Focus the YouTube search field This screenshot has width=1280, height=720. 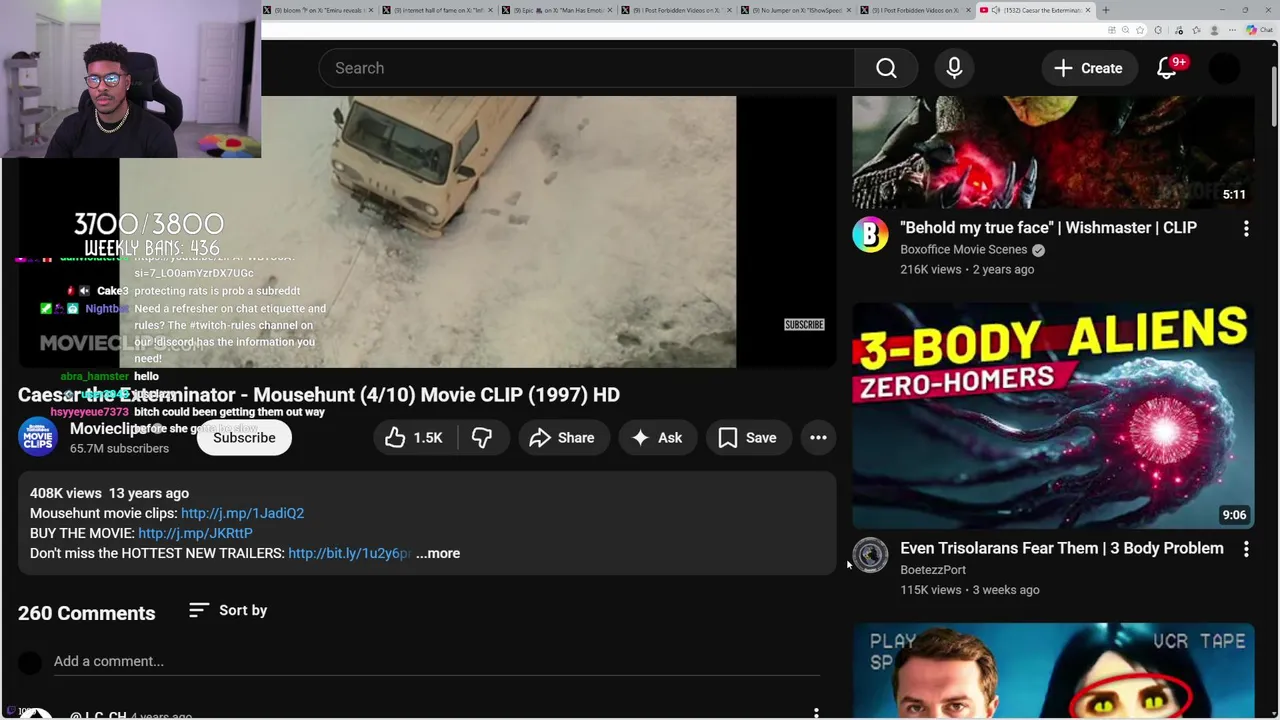click(x=586, y=68)
